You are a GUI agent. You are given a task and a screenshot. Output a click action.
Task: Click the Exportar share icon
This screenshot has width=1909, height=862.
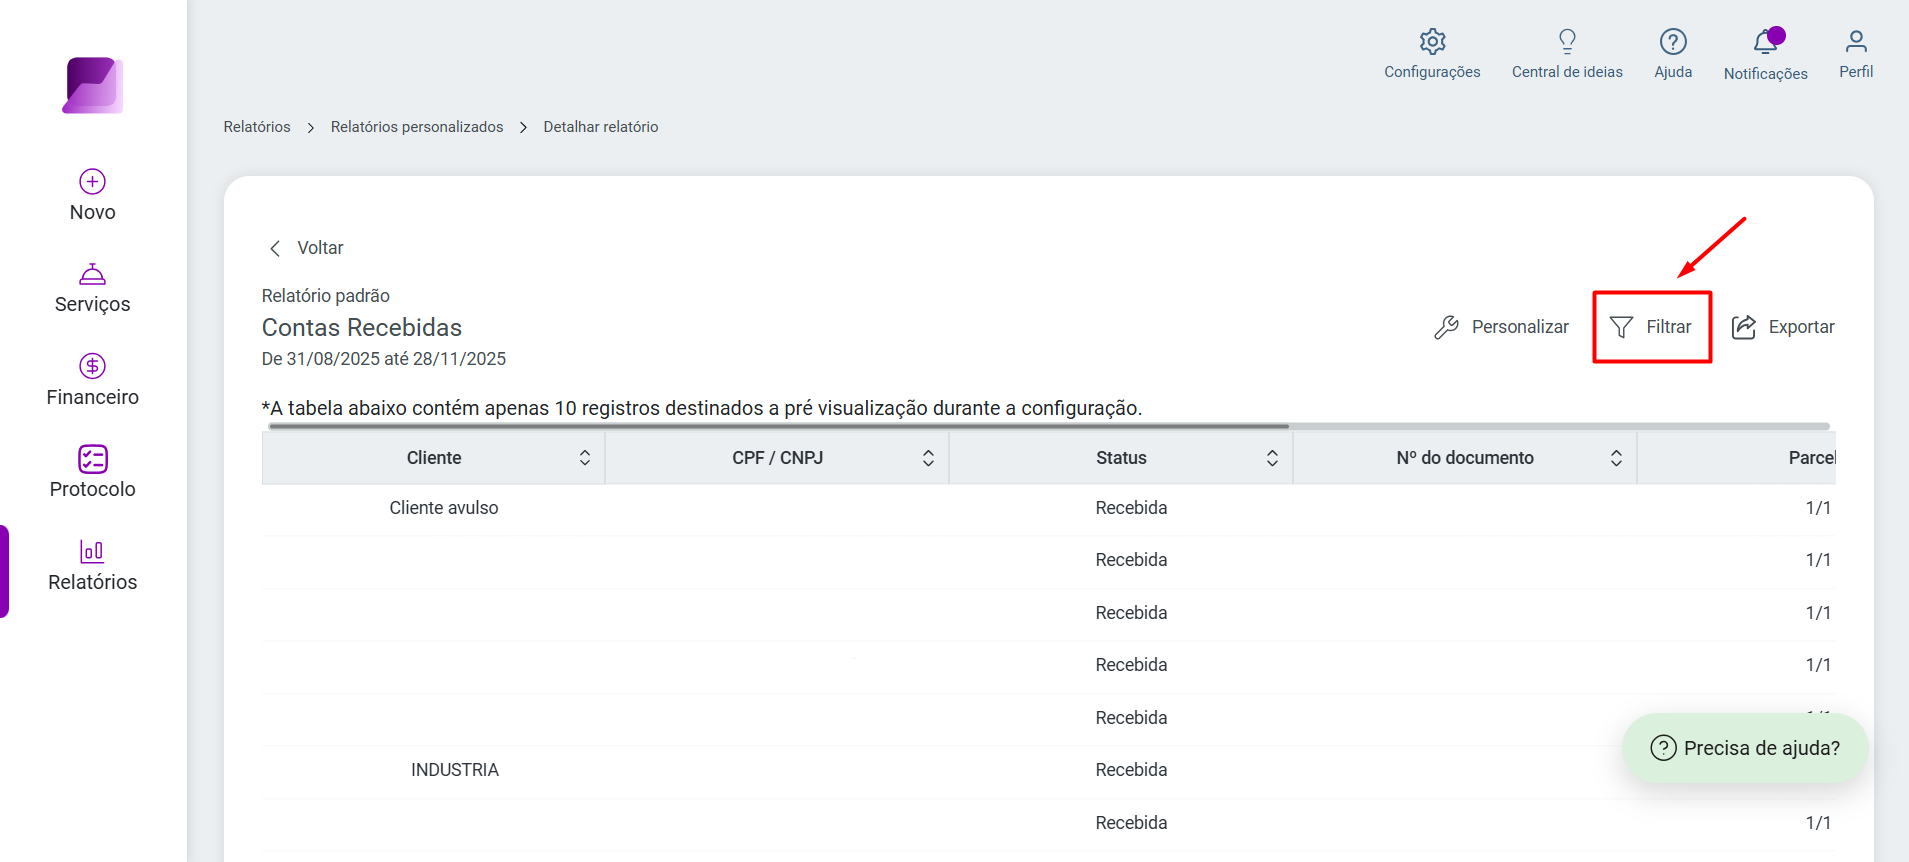[1744, 327]
